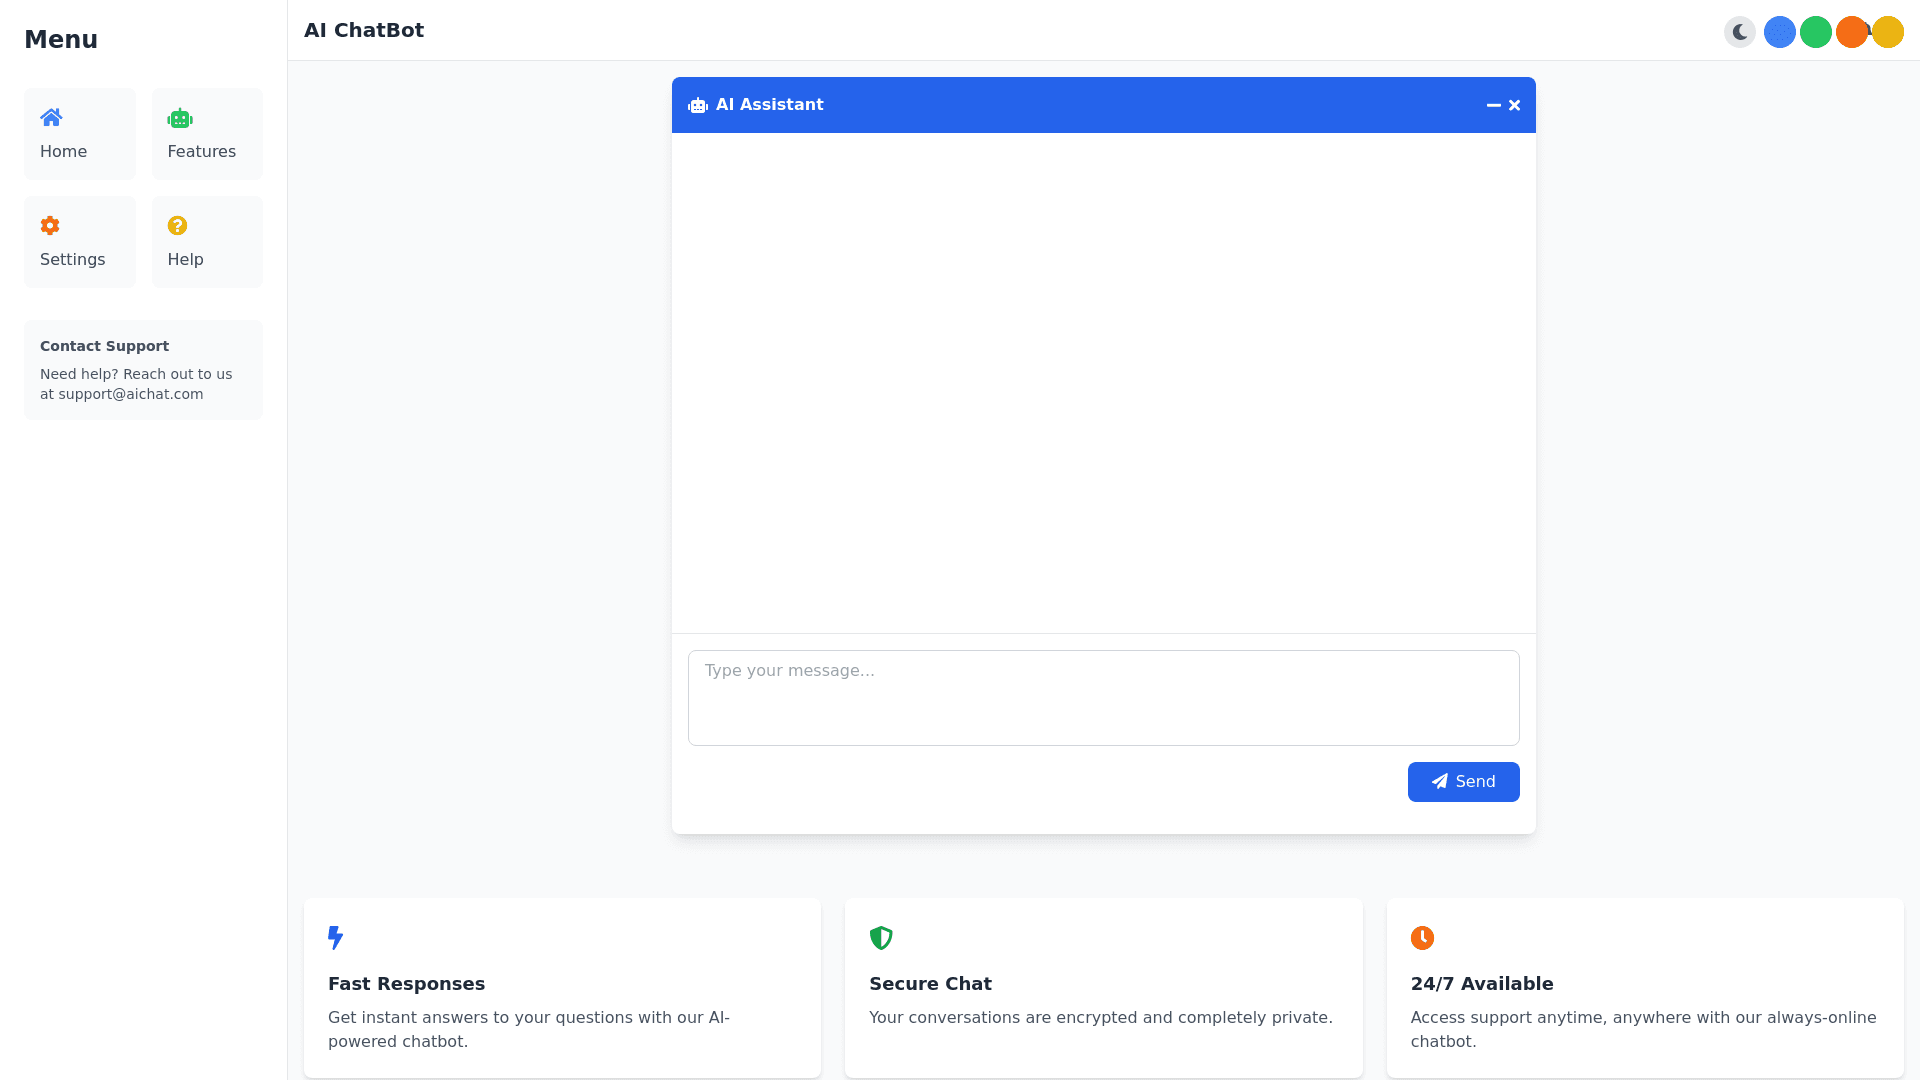Select the blue theme color swatch

click(x=1779, y=32)
